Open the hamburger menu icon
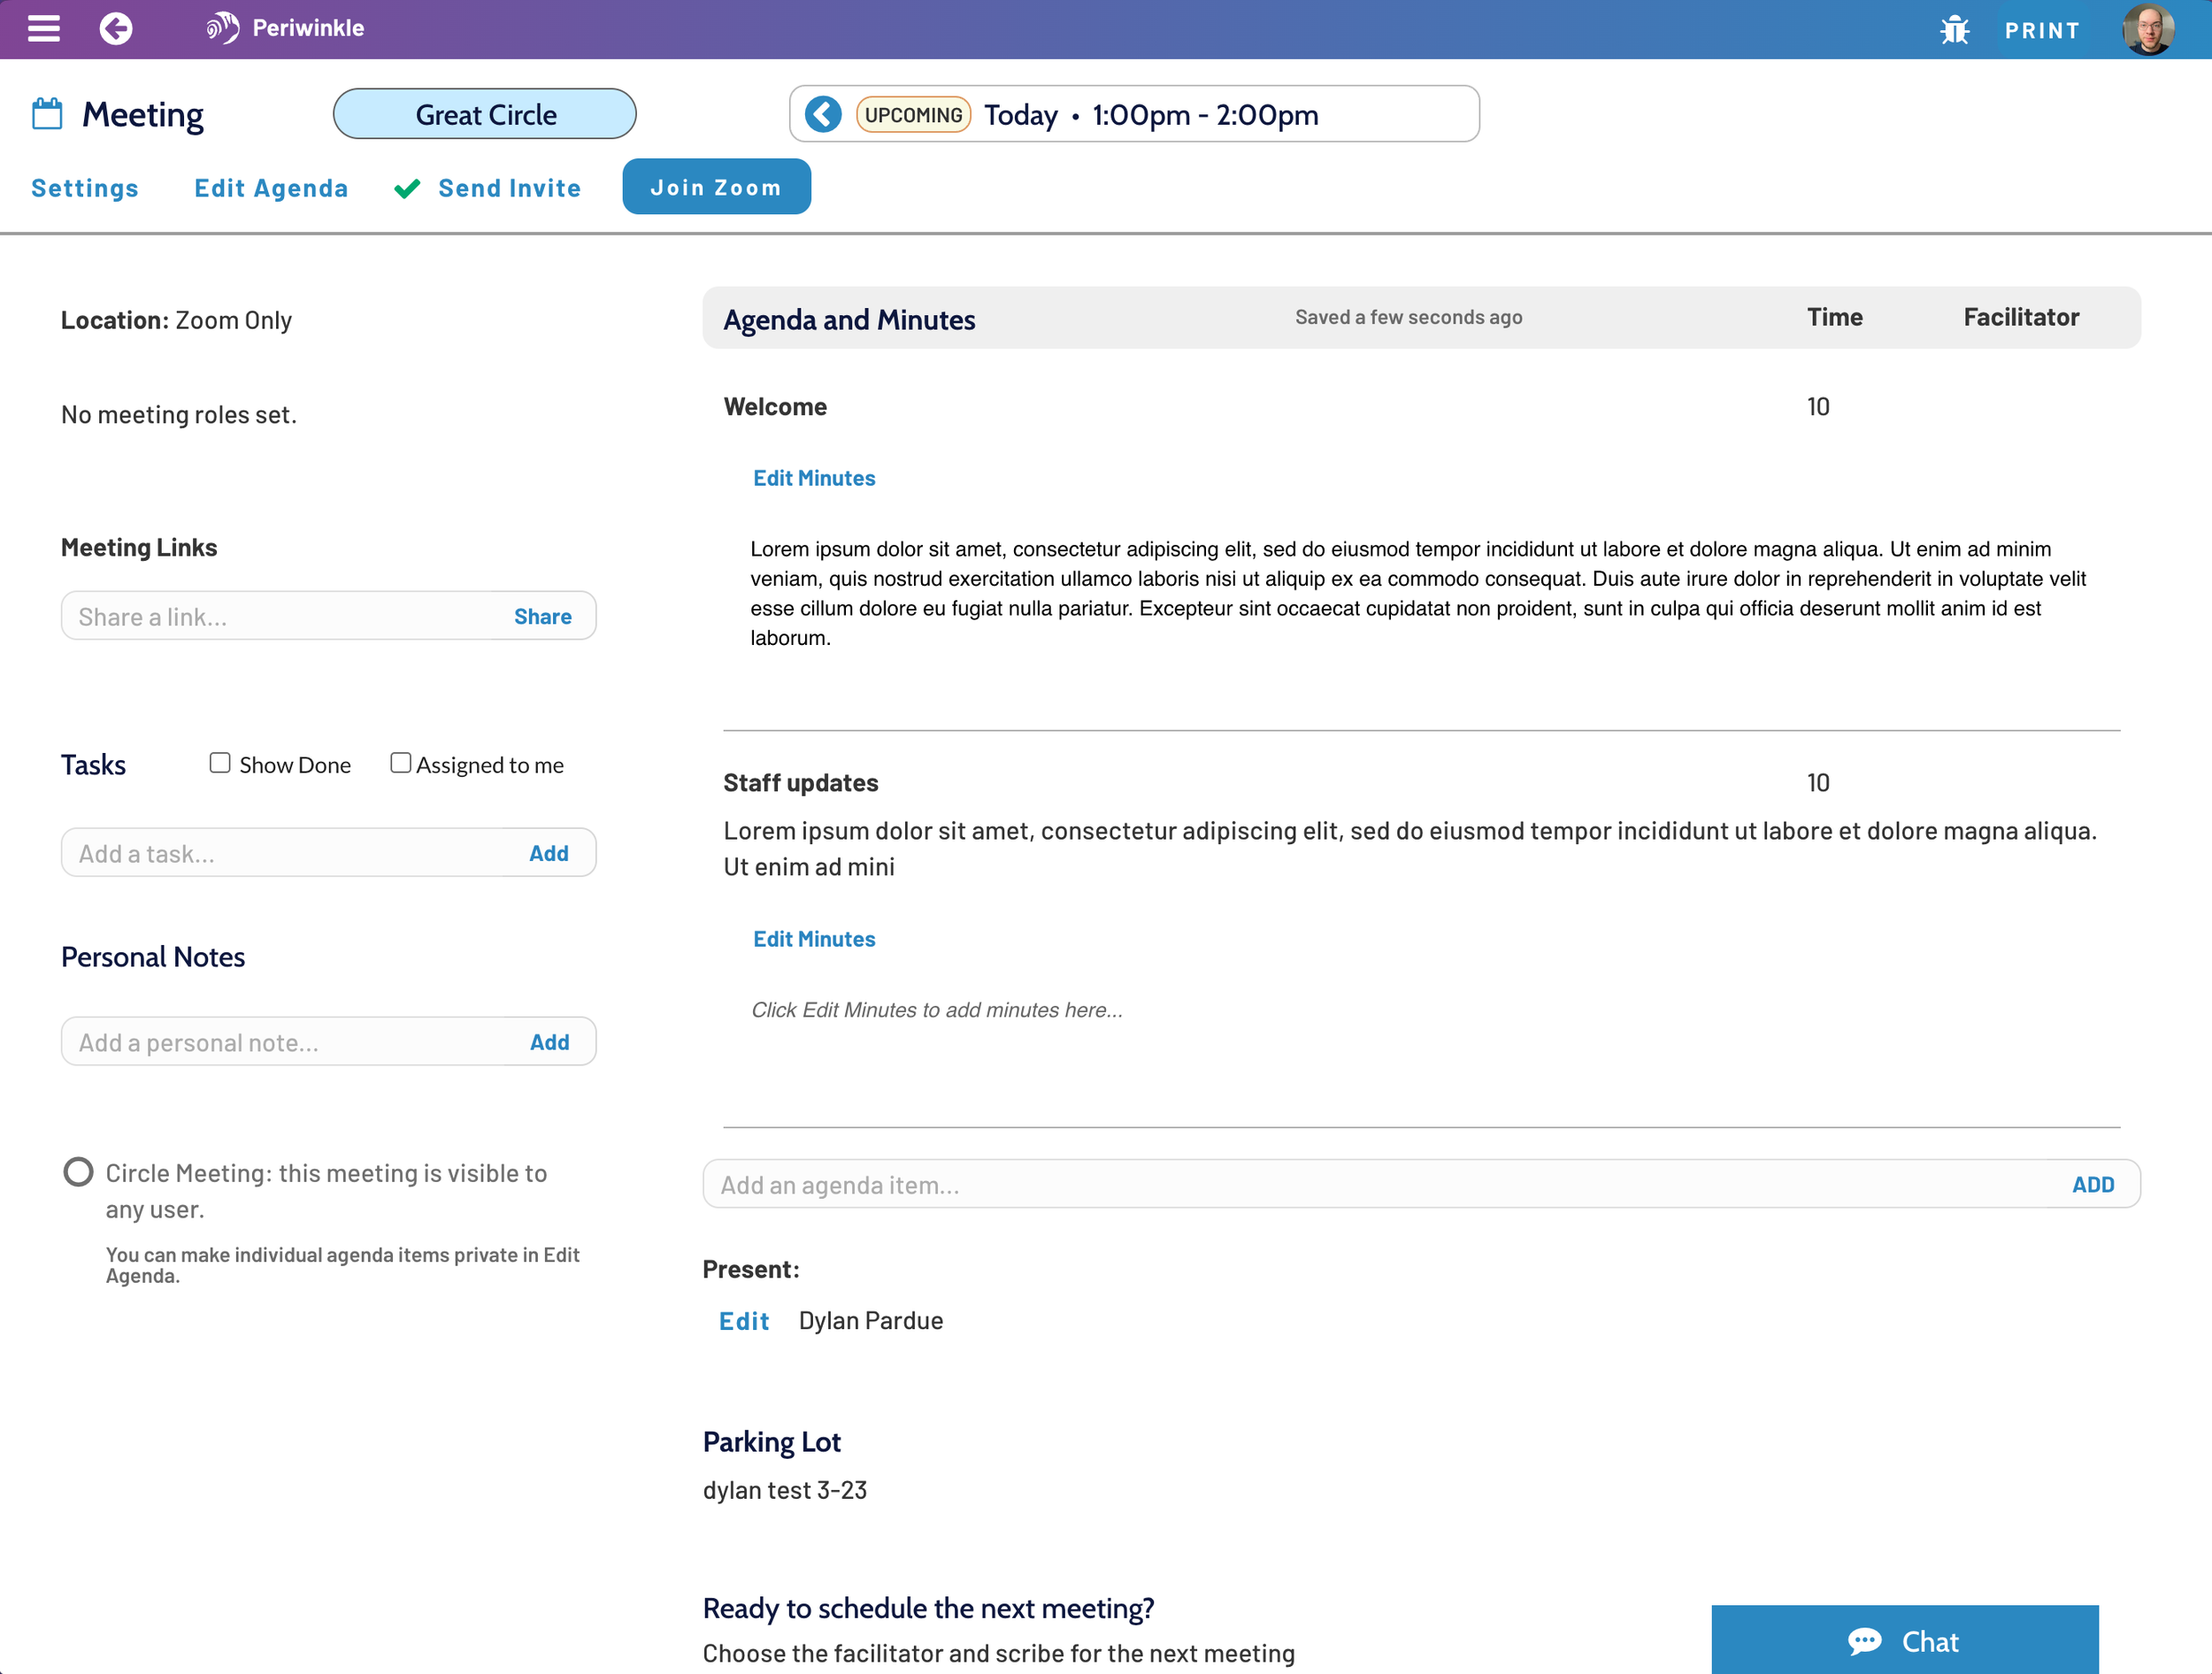2212x1674 pixels. [x=43, y=28]
